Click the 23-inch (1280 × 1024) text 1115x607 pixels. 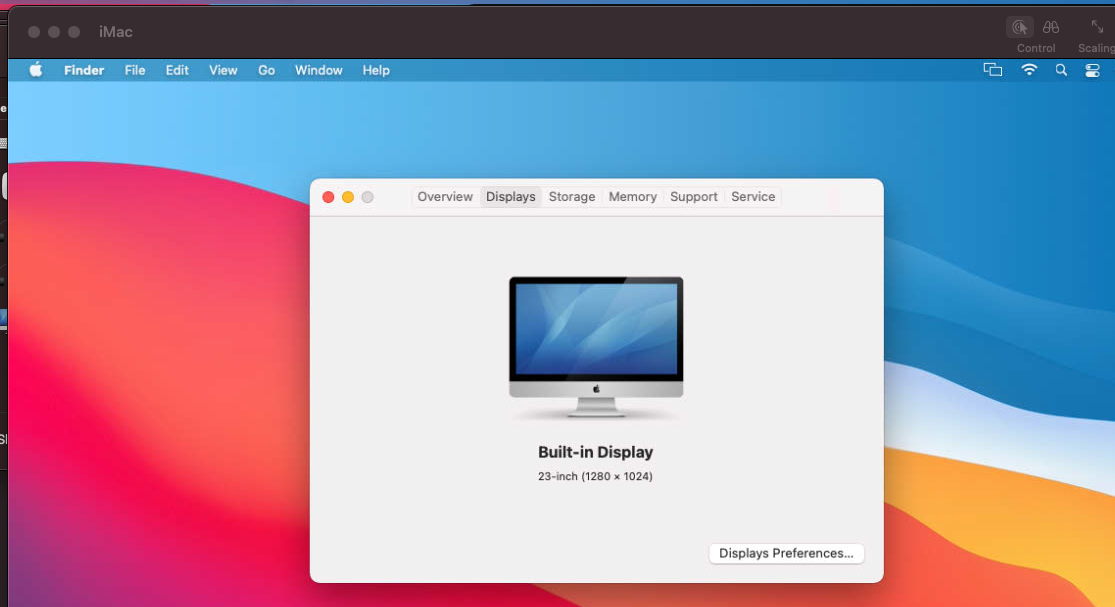(595, 476)
